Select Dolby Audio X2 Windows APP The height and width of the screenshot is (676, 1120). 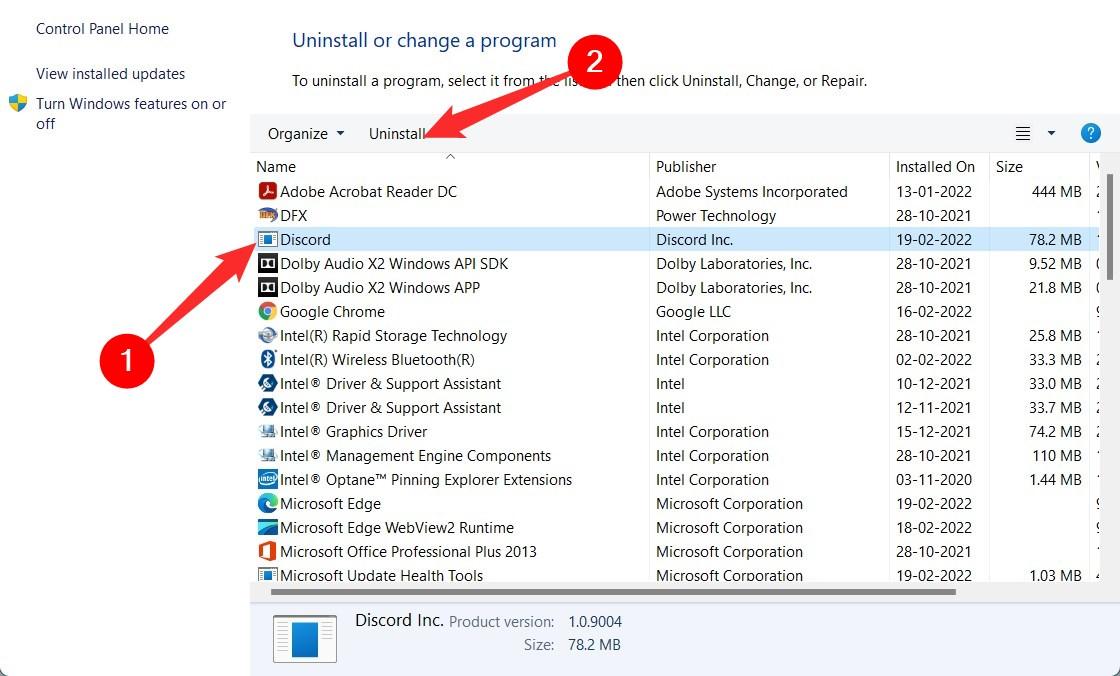(380, 287)
